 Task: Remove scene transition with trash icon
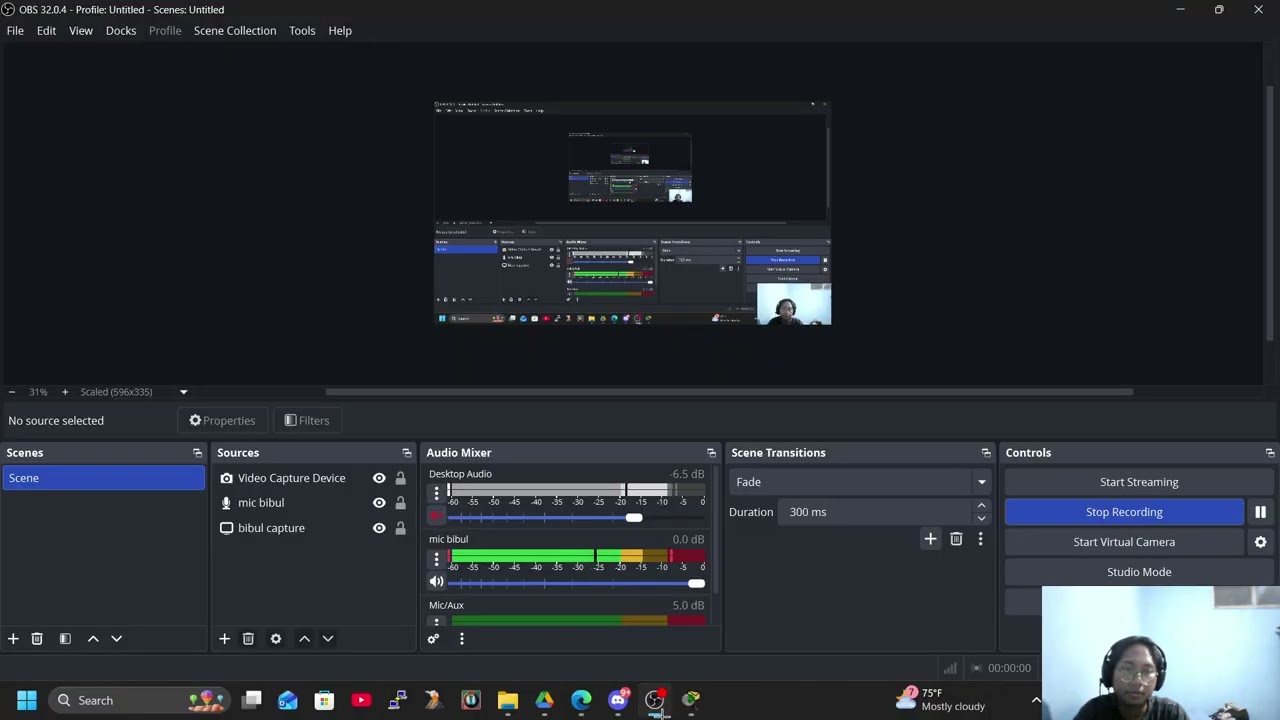click(x=956, y=539)
